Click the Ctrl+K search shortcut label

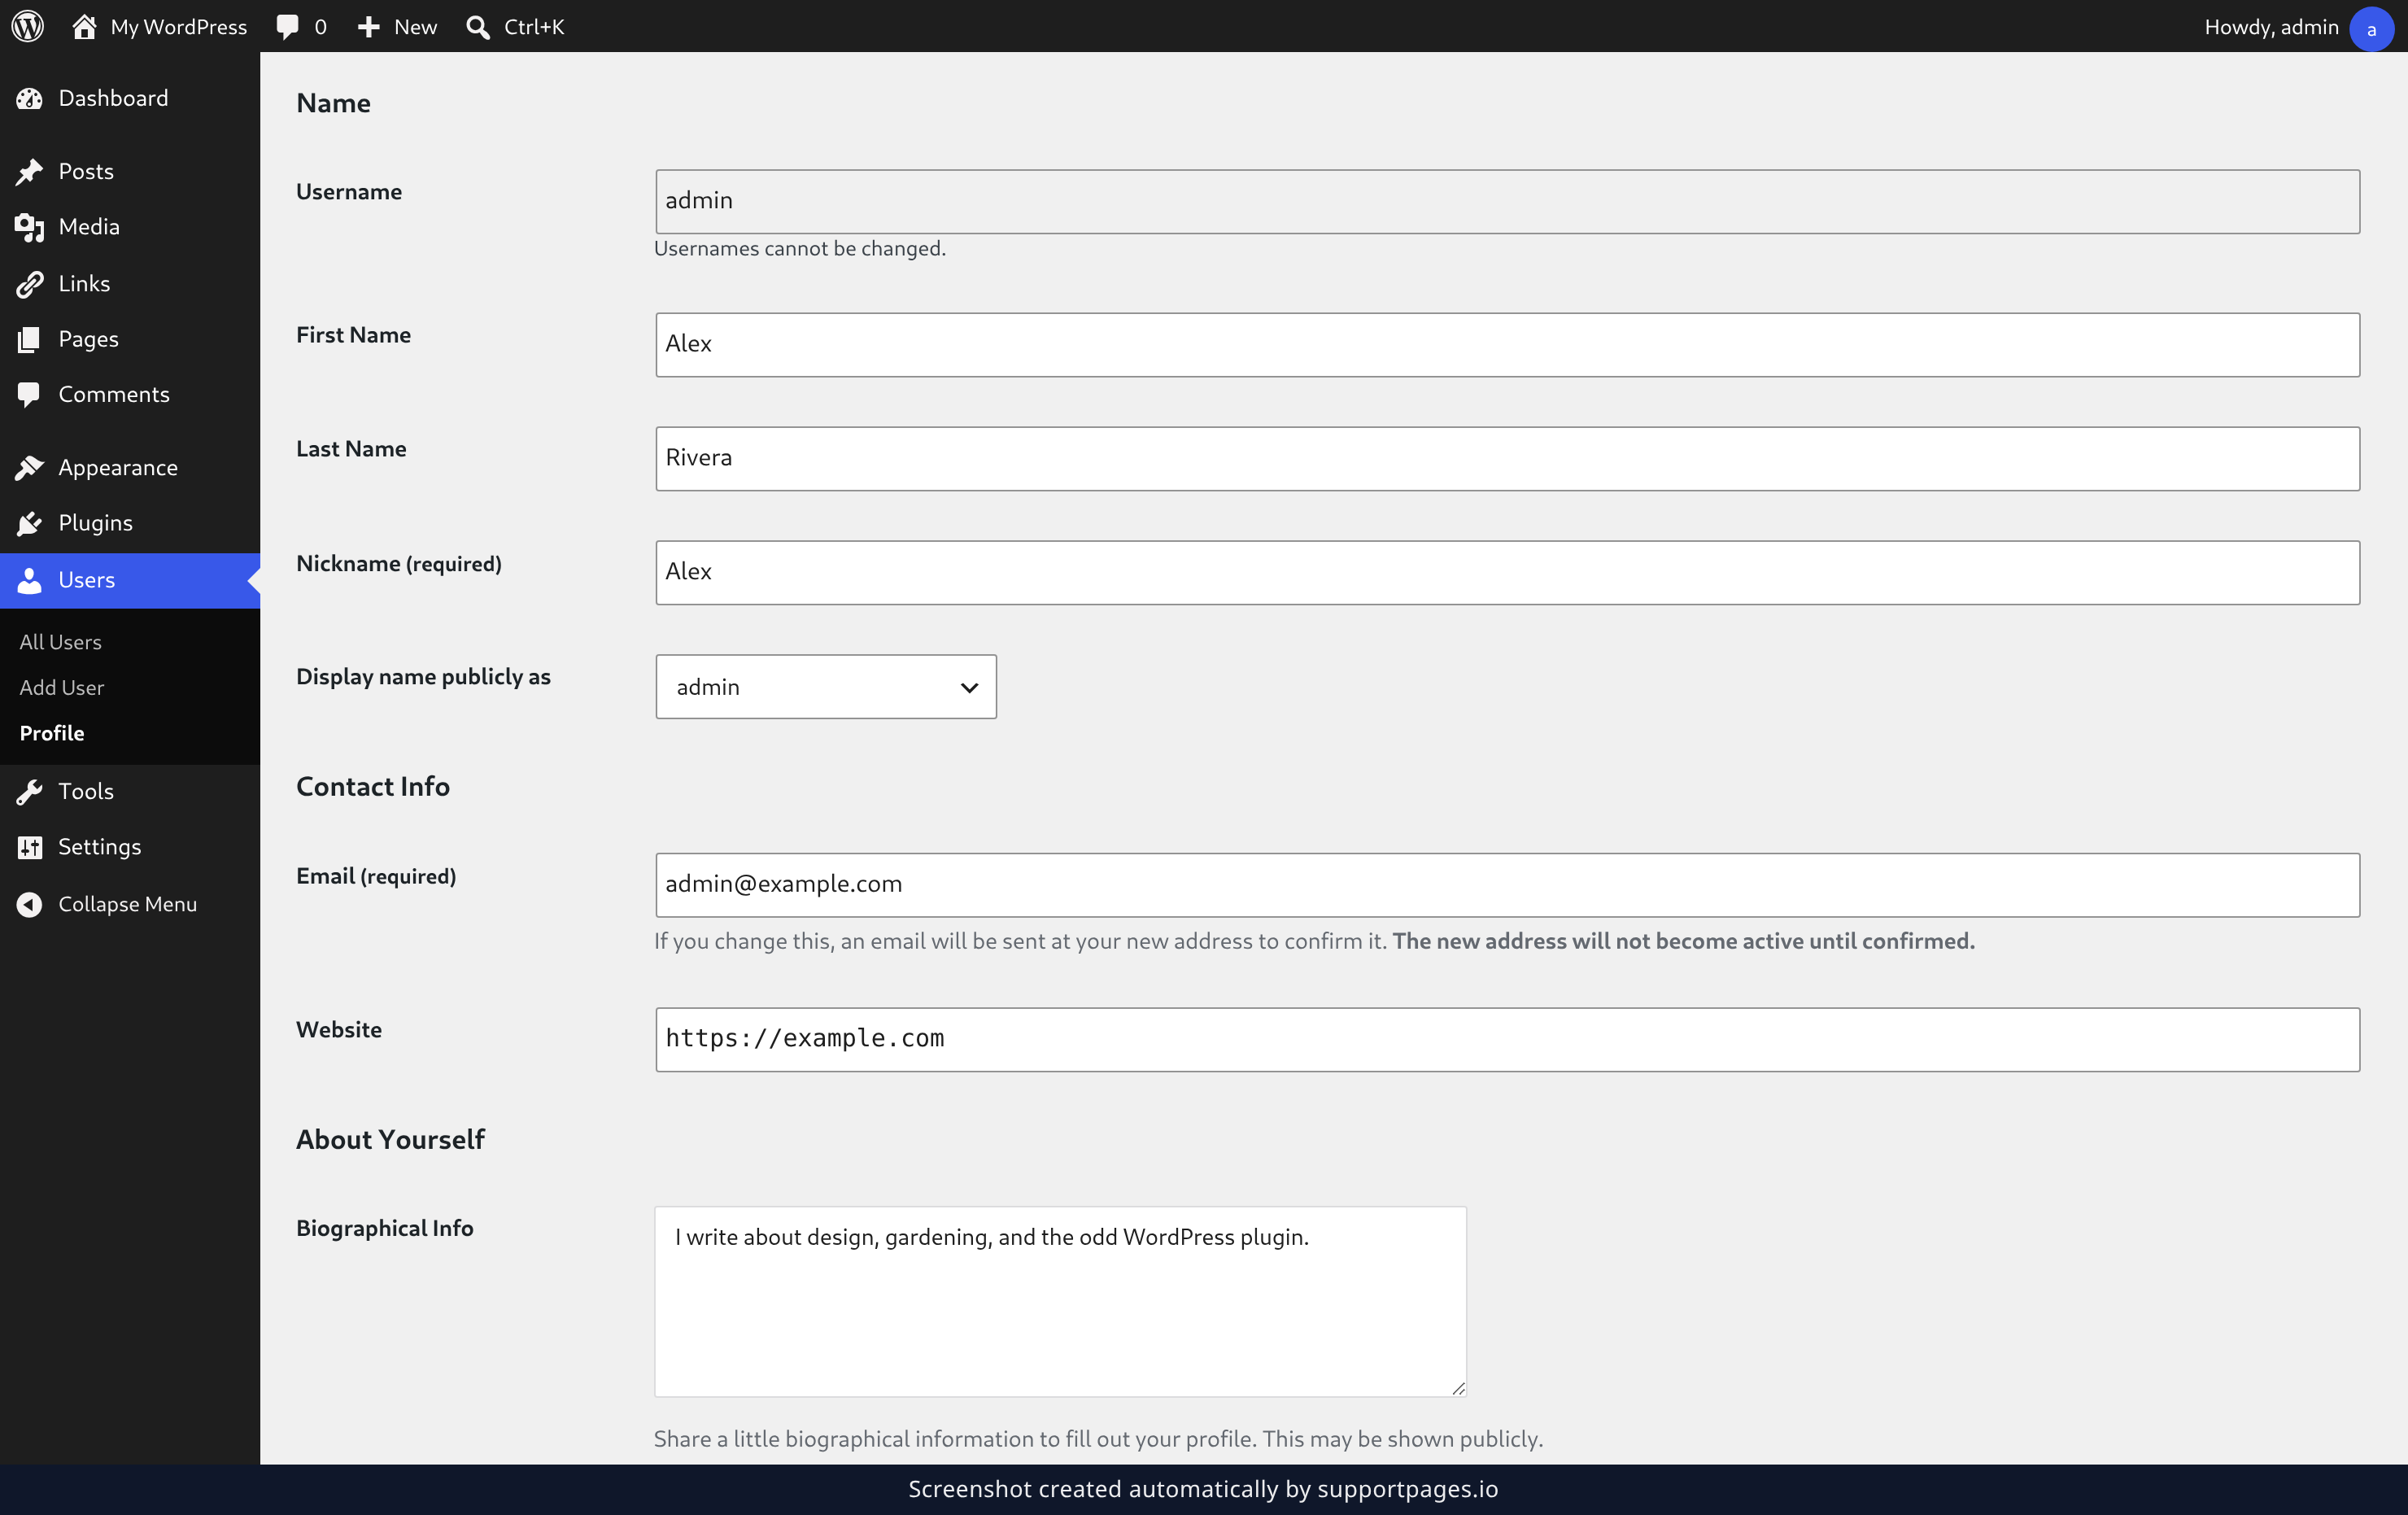click(x=534, y=27)
